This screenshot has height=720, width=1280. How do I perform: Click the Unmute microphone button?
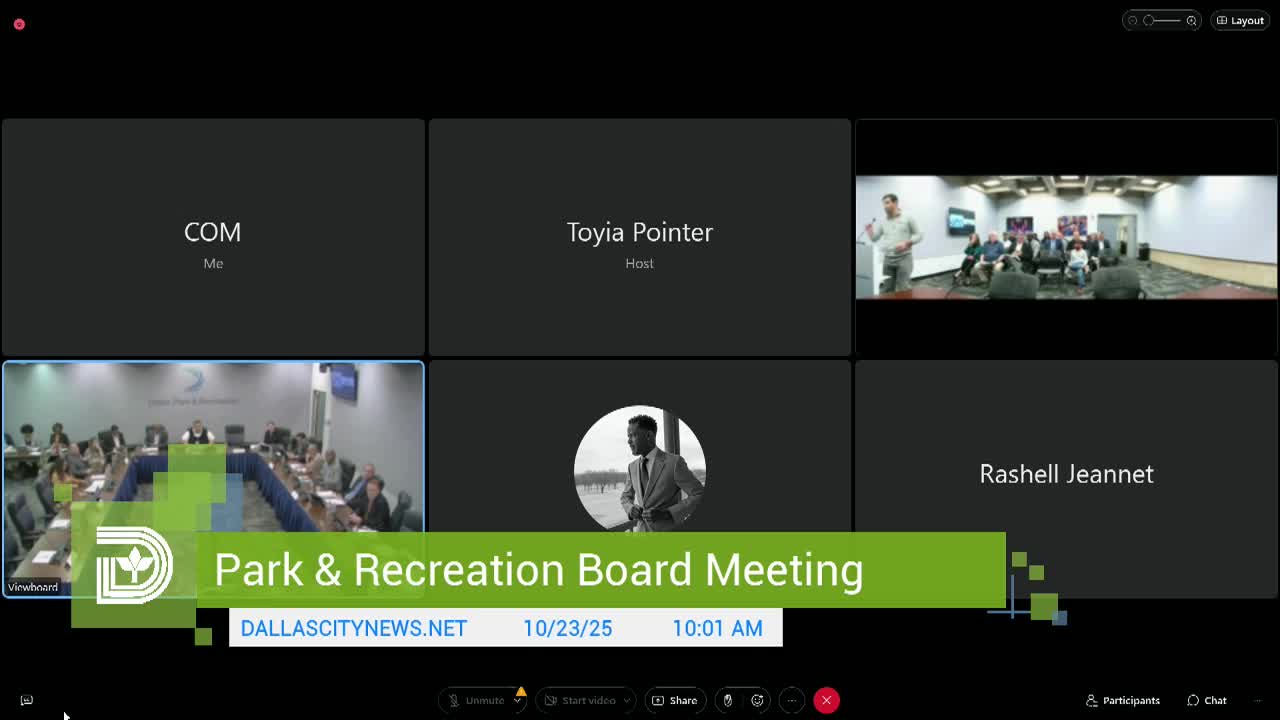(x=476, y=700)
